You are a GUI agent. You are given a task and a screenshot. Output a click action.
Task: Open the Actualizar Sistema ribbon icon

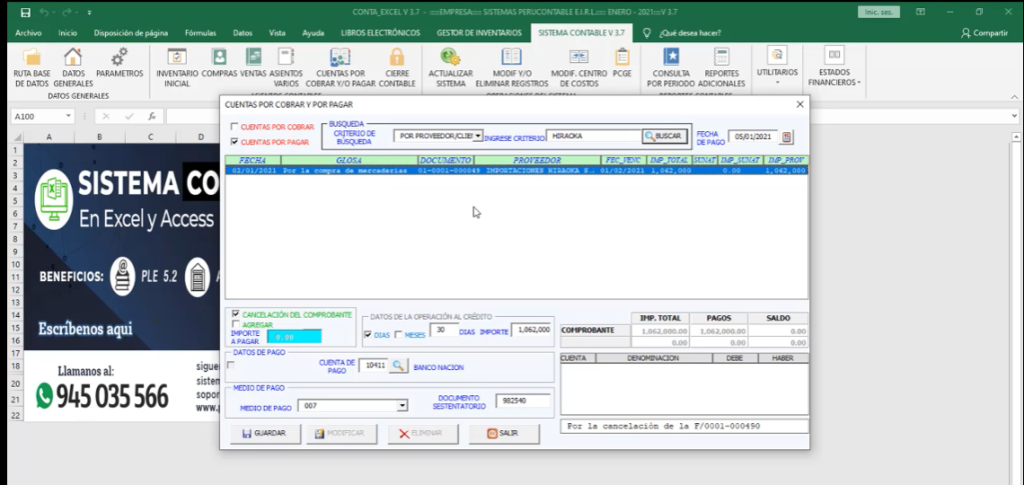pyautogui.click(x=450, y=58)
